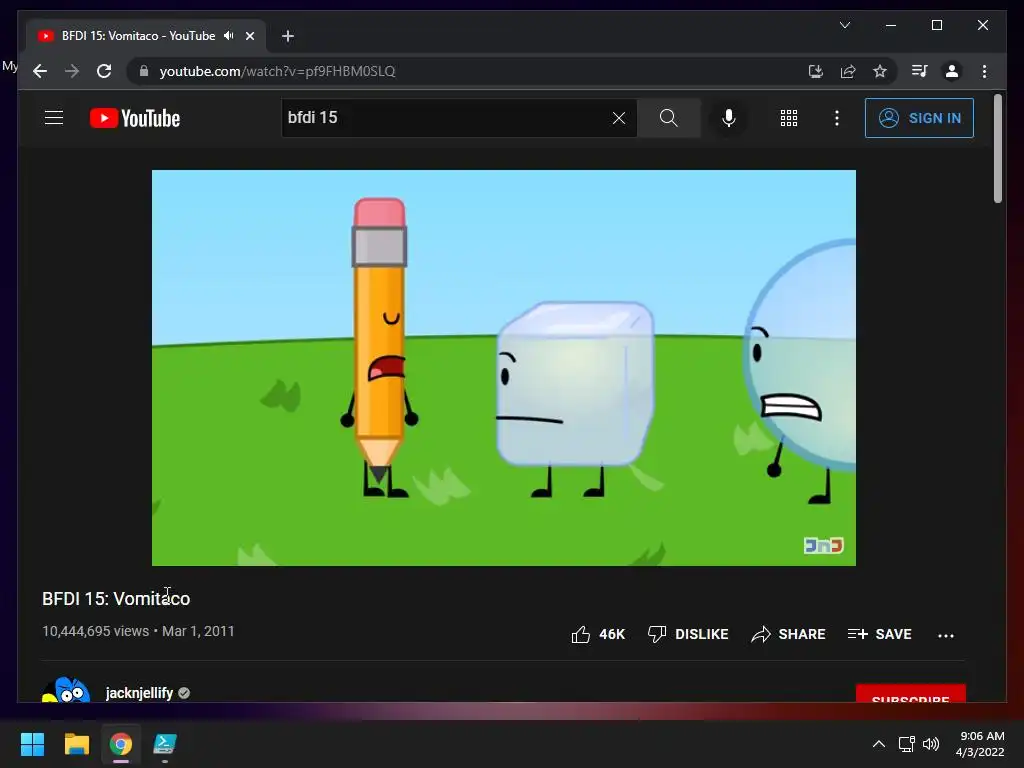The image size is (1024, 768).
Task: Open volume tray icon
Action: point(931,744)
